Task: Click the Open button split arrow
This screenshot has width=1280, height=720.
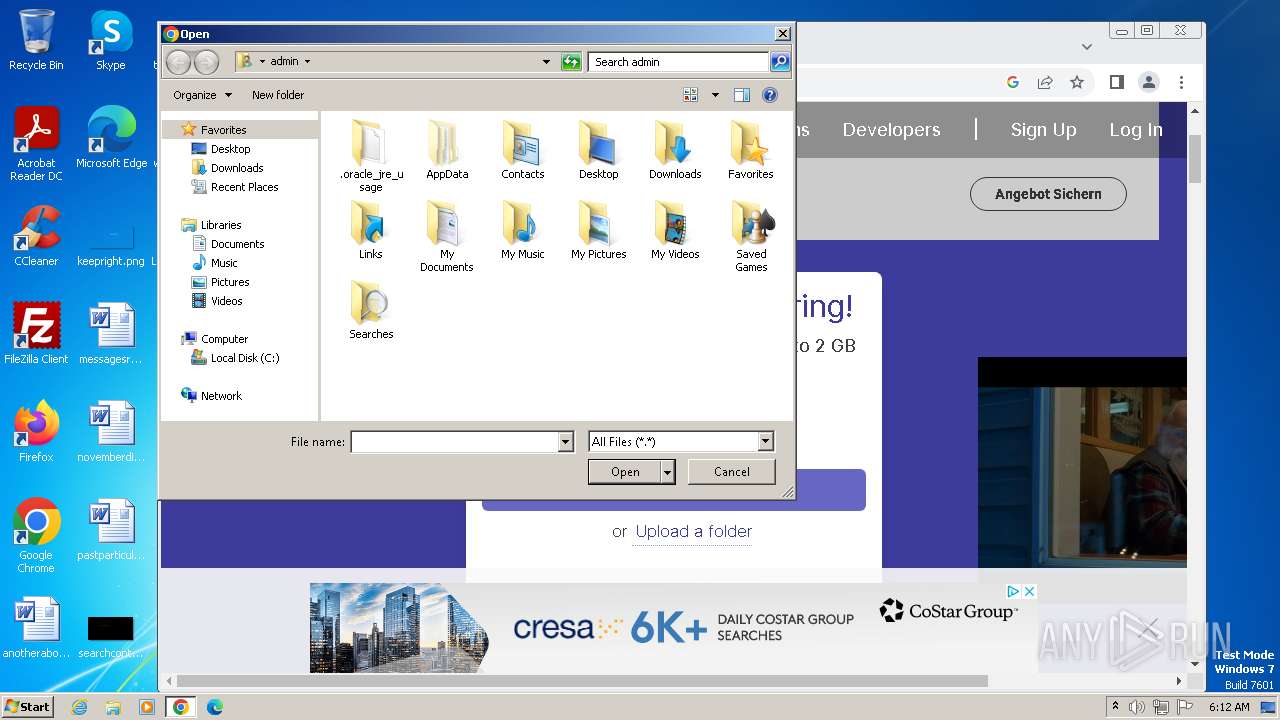Action: tap(668, 472)
